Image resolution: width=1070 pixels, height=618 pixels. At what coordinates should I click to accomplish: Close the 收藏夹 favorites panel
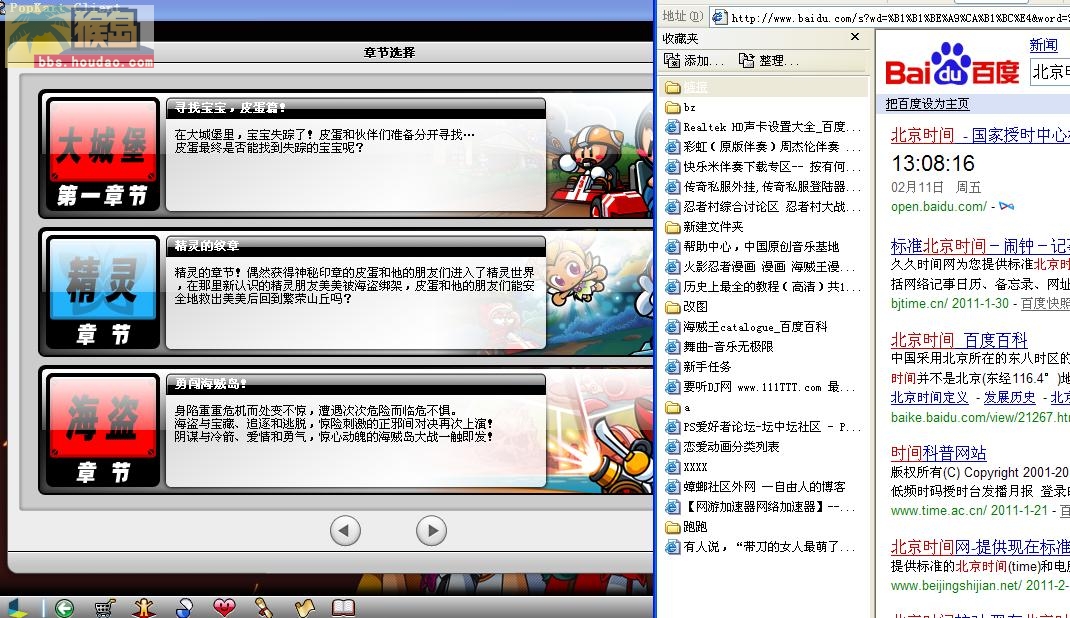855,37
